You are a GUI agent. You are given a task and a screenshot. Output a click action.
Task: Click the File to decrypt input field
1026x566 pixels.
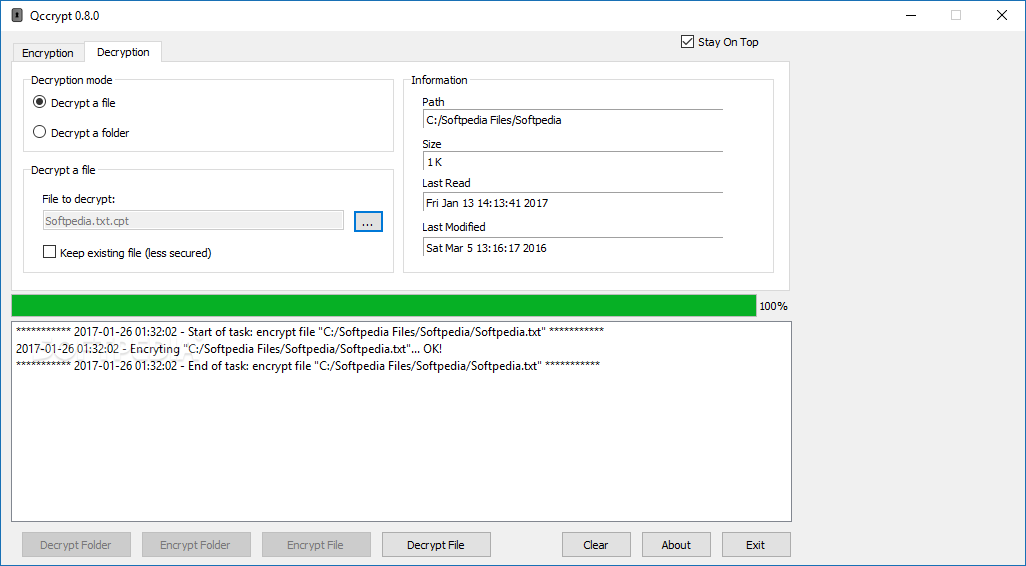tap(193, 221)
